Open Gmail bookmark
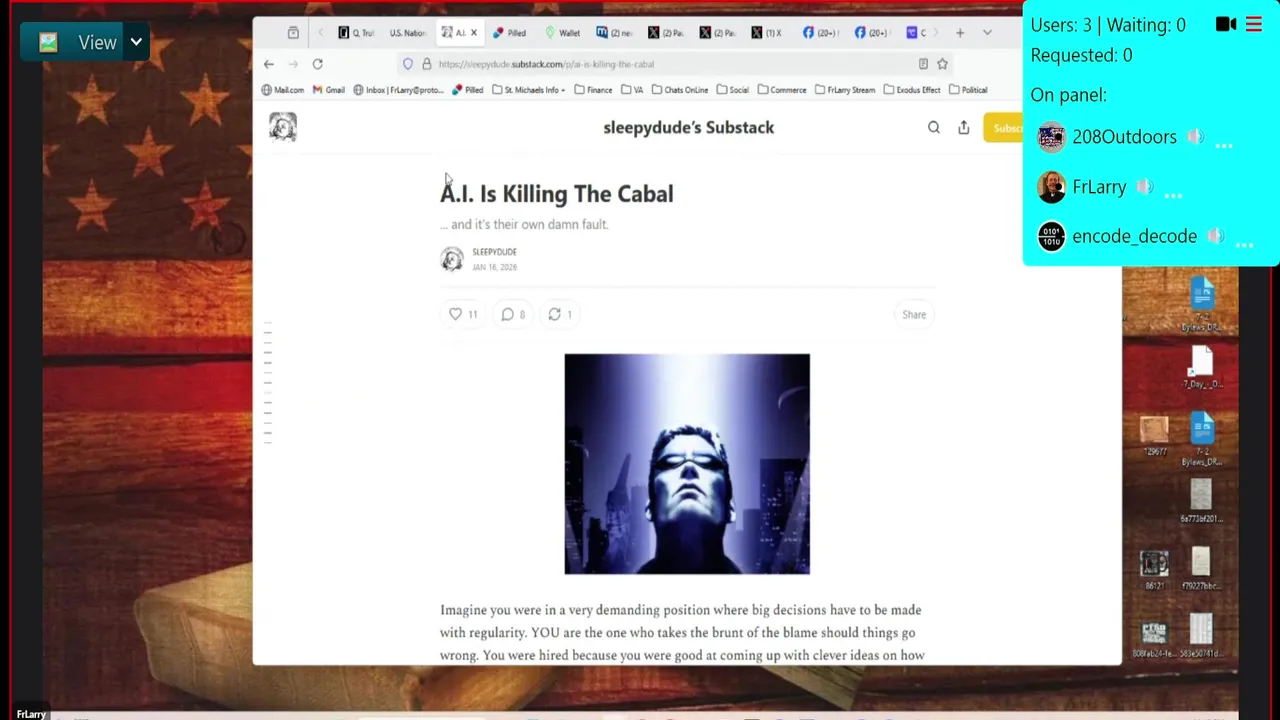 (x=329, y=90)
